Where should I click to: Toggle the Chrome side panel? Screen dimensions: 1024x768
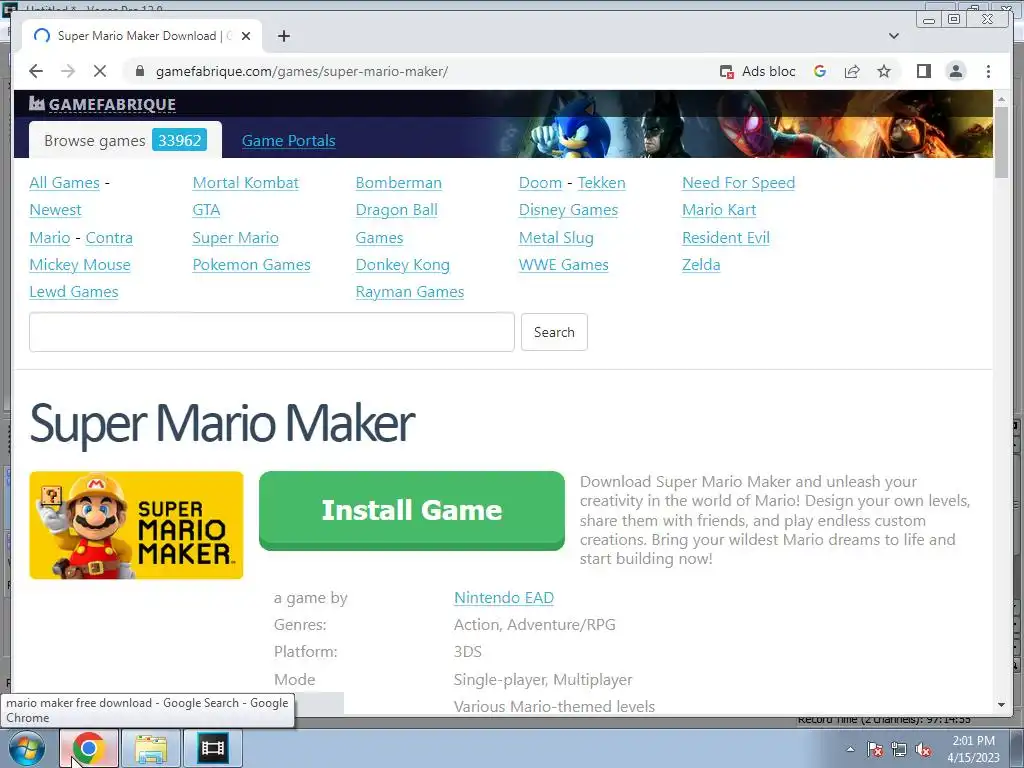(923, 71)
